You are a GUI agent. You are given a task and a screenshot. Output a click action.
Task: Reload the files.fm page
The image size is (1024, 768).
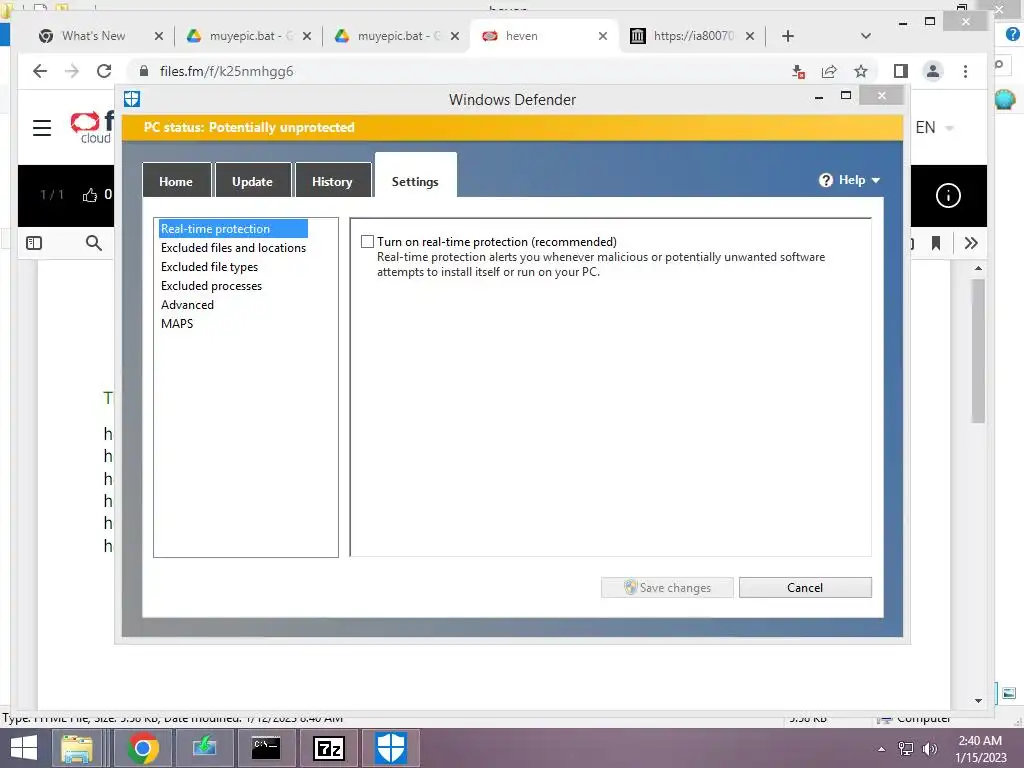tap(104, 71)
